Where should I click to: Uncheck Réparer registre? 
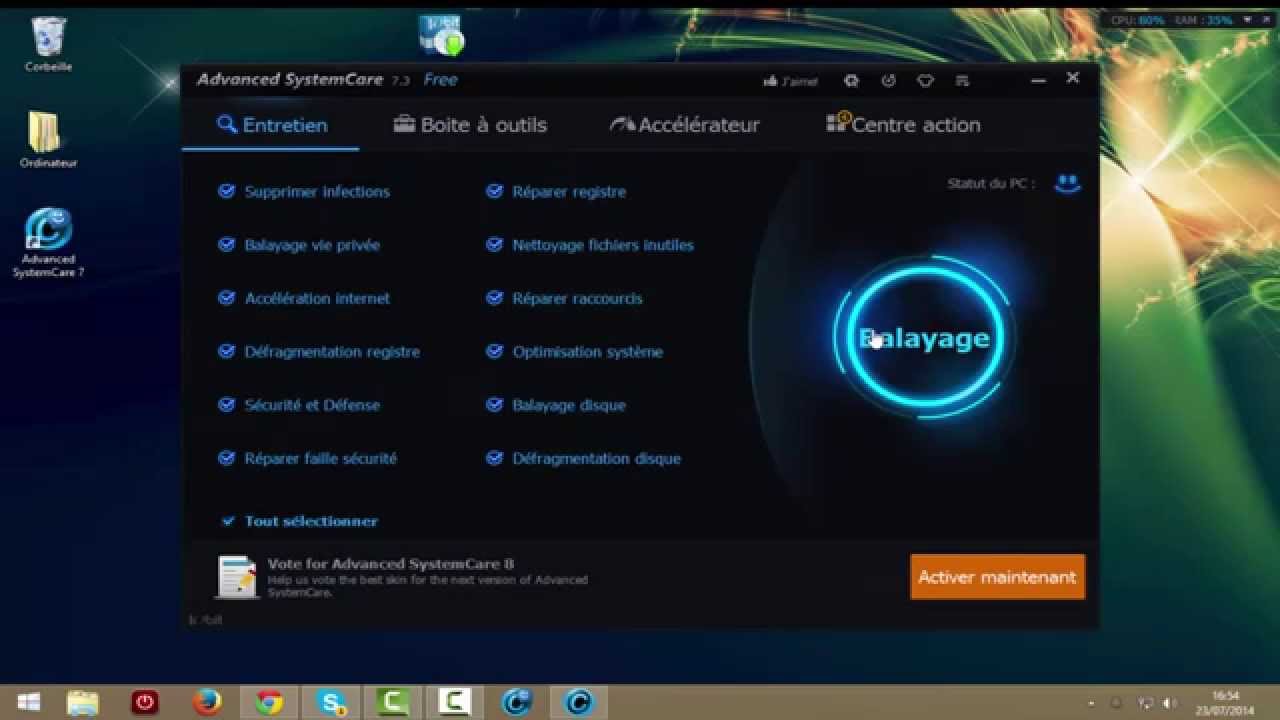tap(494, 191)
